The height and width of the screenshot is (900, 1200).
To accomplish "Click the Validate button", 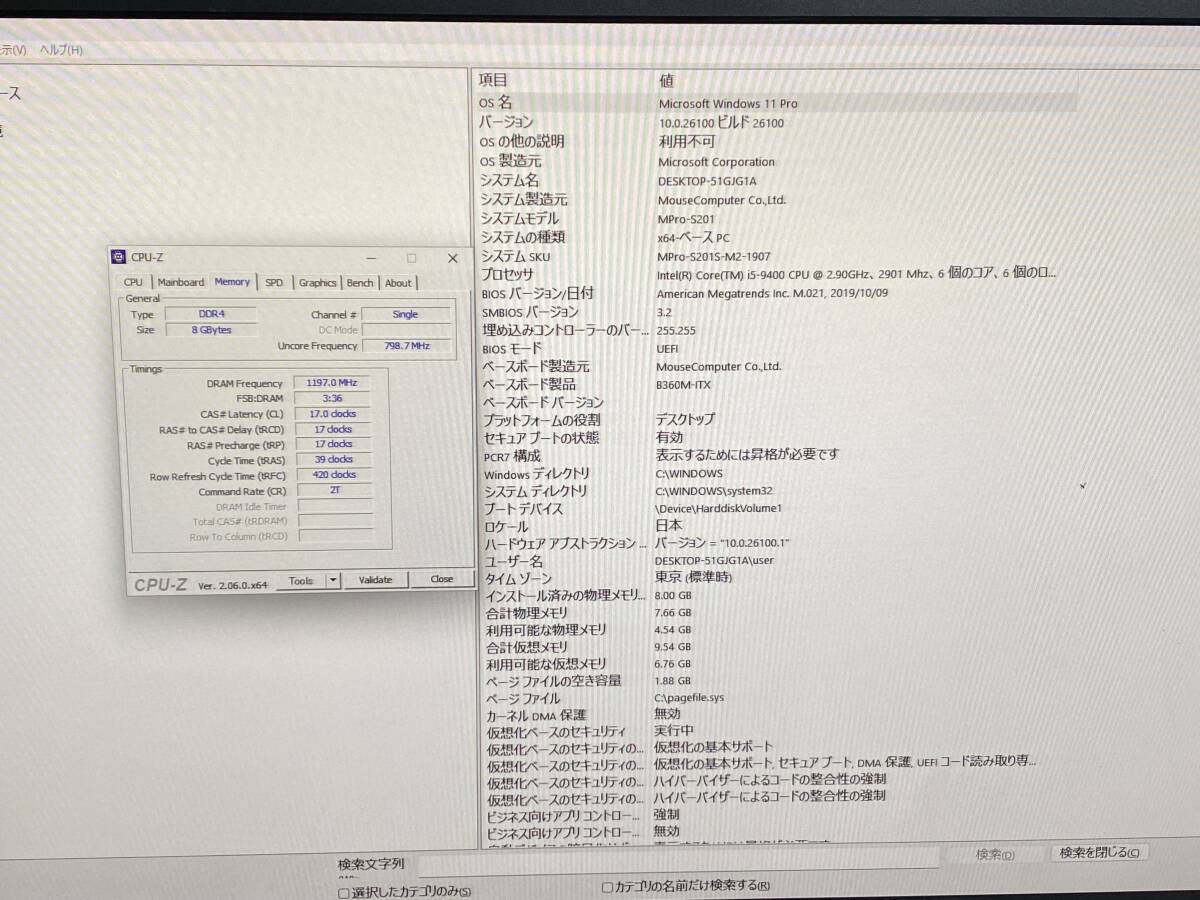I will (x=376, y=579).
